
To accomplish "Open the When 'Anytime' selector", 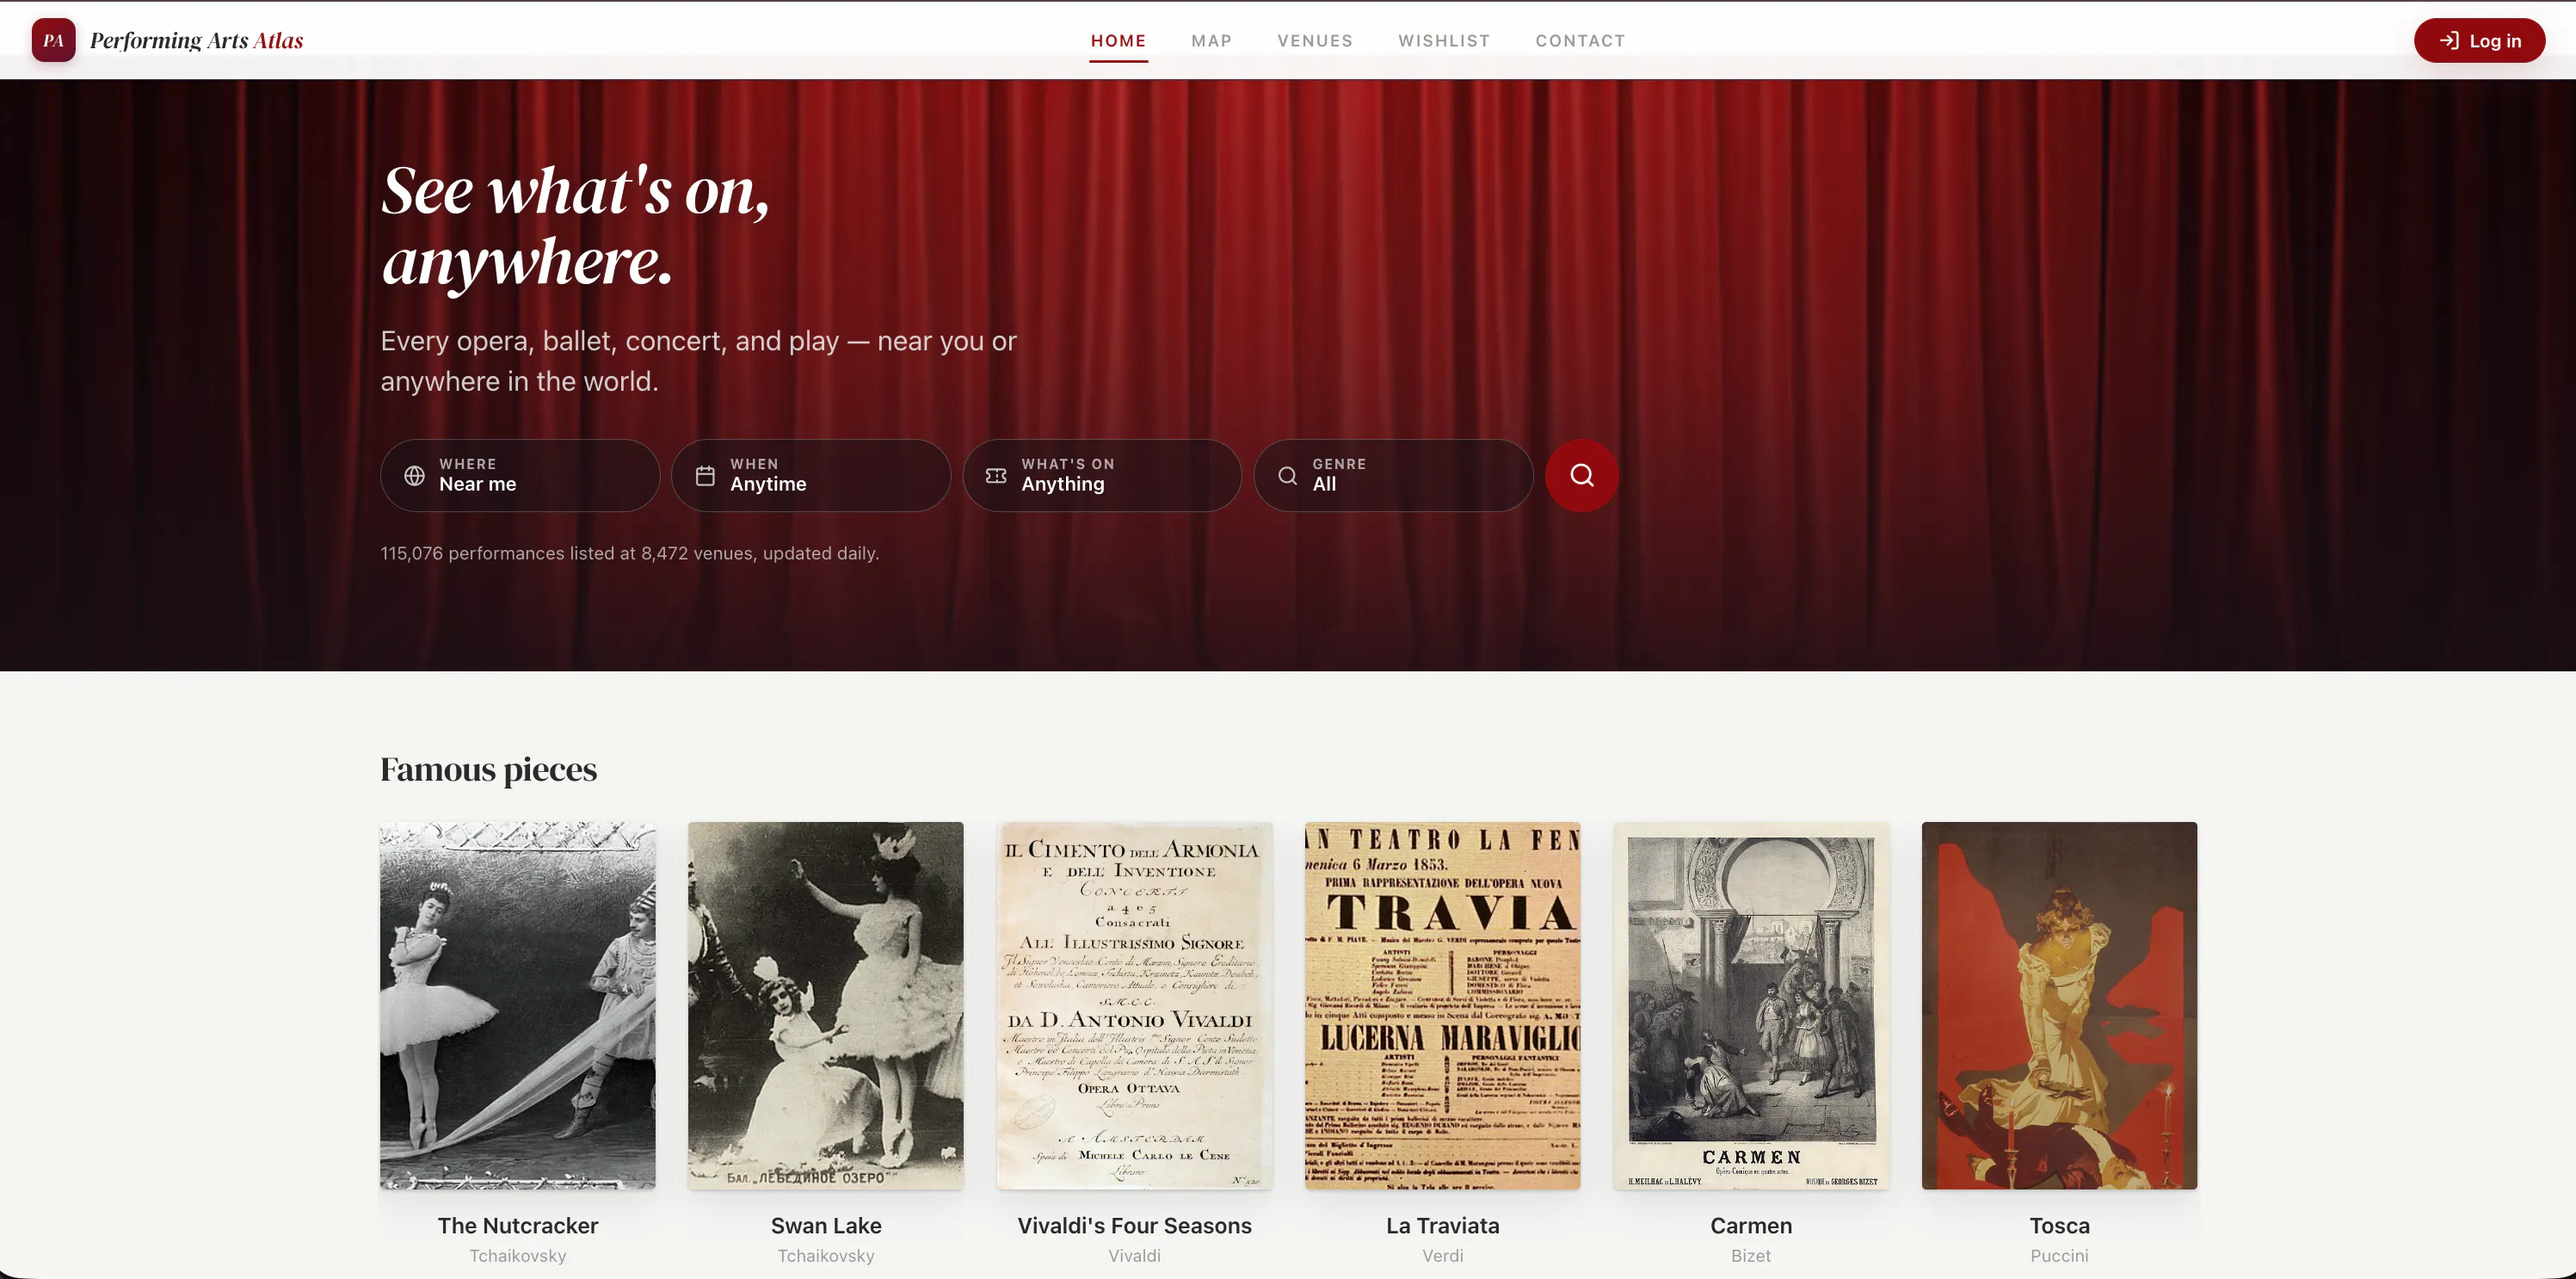I will (x=811, y=476).
